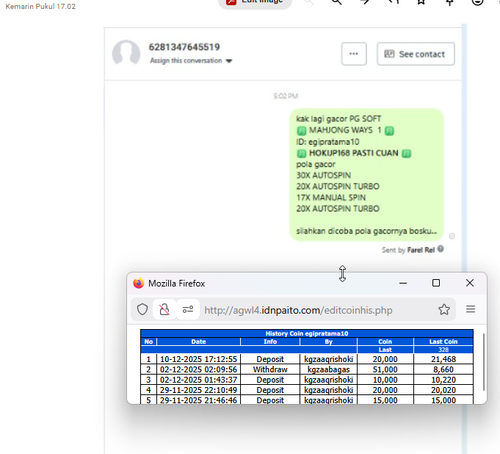Click the message status icon beside green bubble

(452, 236)
